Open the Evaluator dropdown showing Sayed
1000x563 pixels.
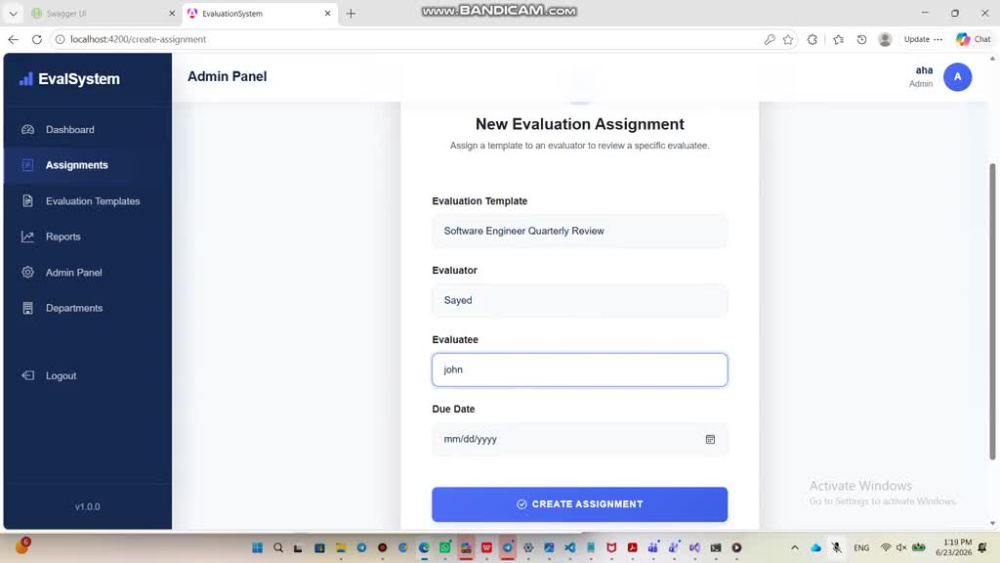click(x=579, y=300)
